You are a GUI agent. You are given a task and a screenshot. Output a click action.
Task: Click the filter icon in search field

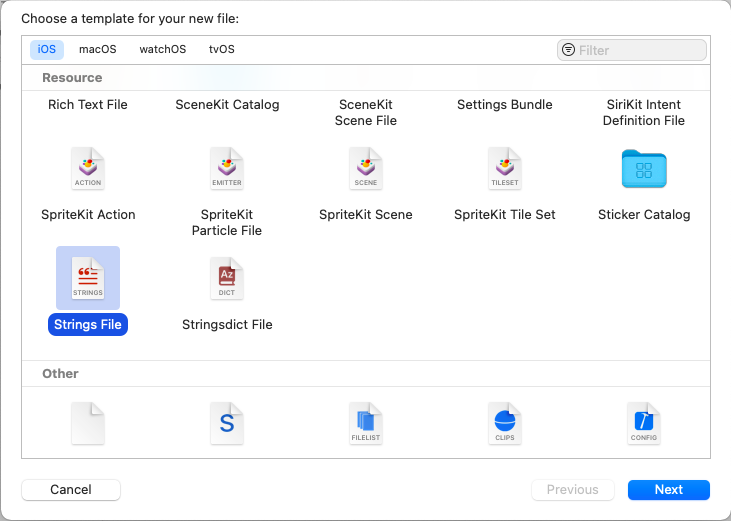[568, 50]
